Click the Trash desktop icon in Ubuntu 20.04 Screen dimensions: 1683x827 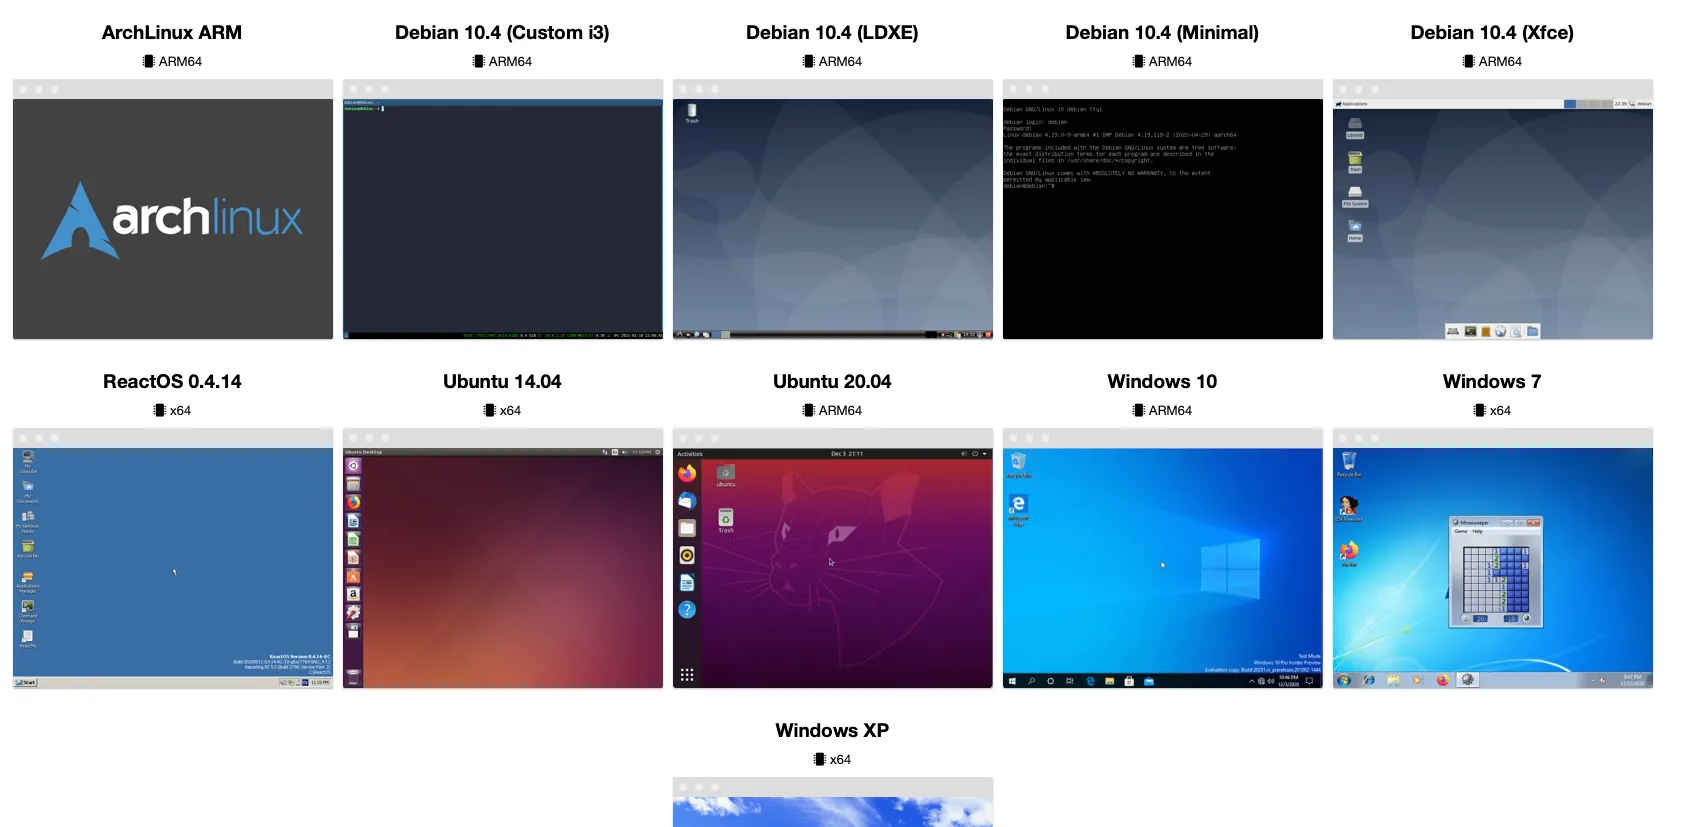click(x=726, y=520)
